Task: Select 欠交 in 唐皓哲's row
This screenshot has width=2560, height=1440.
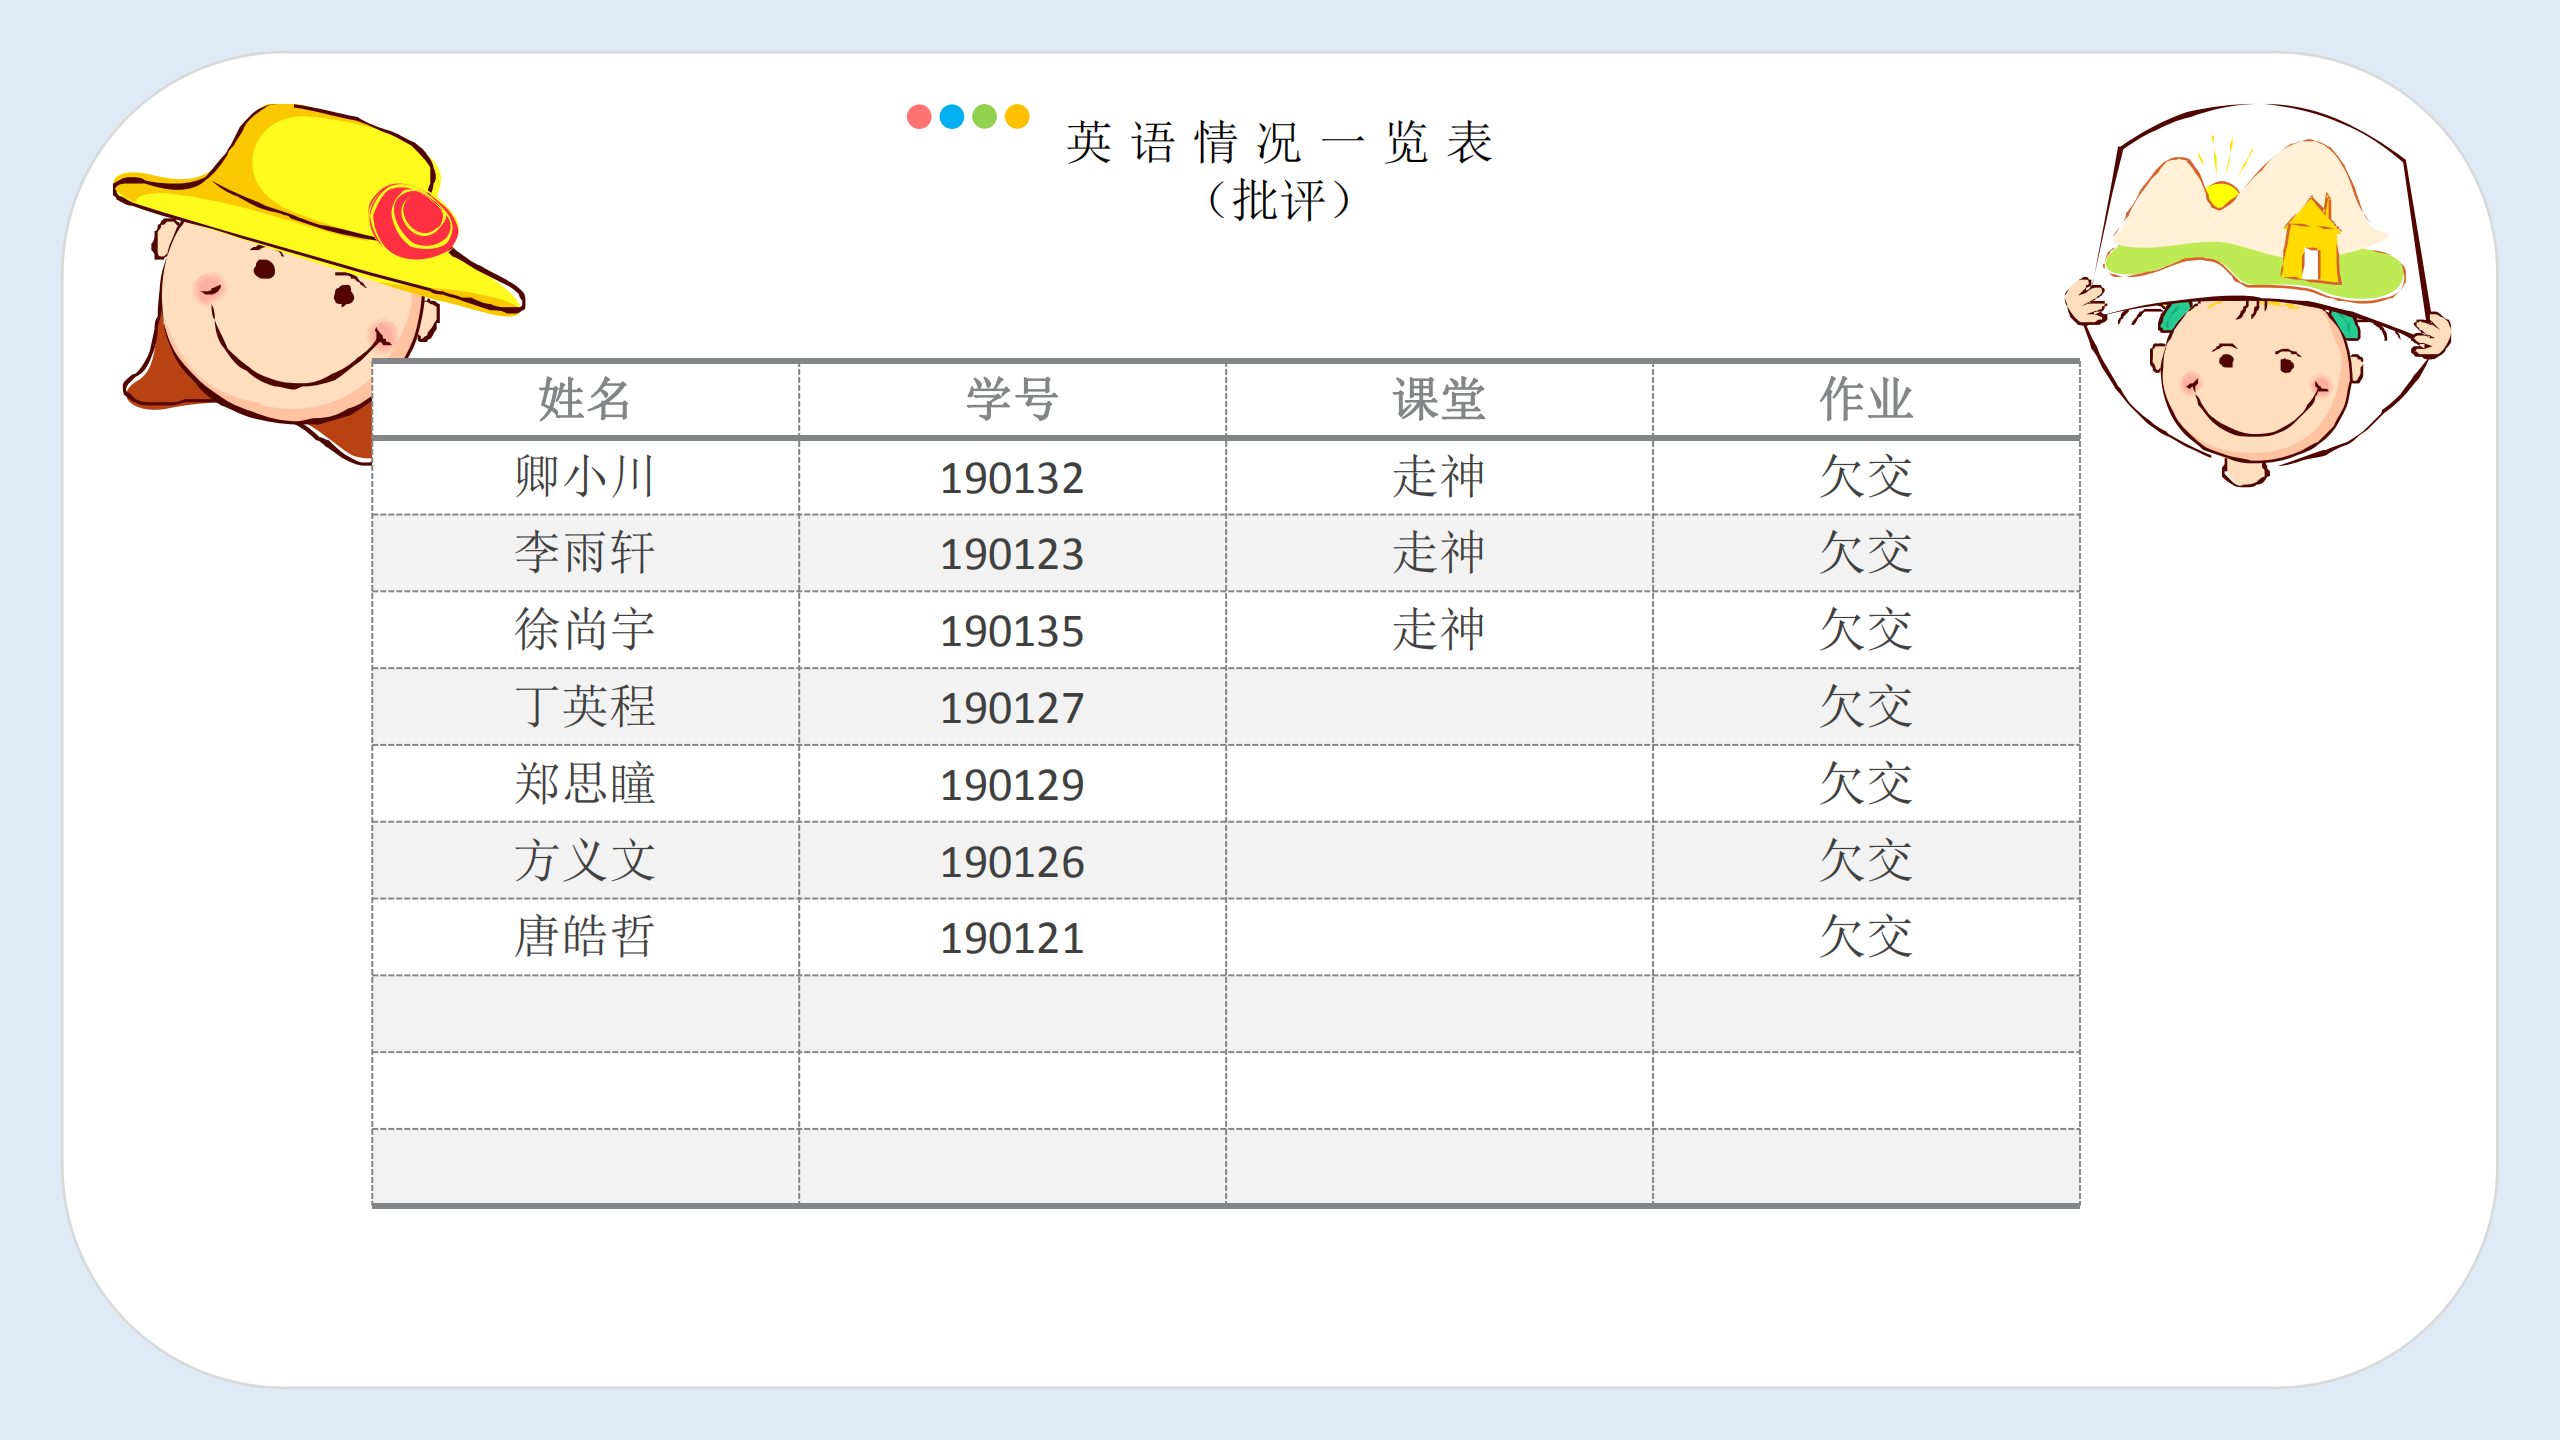Action: 1866,936
